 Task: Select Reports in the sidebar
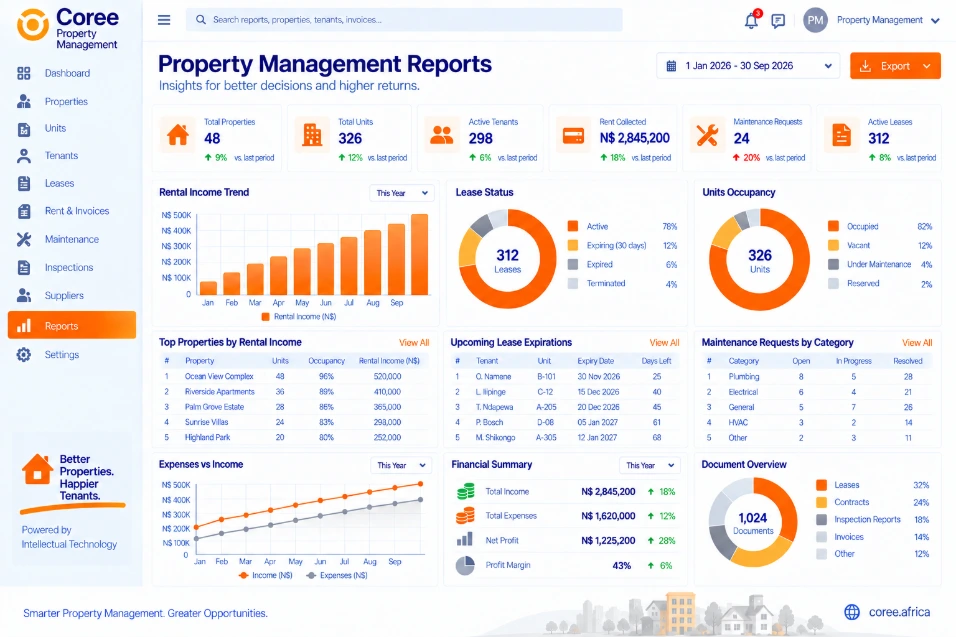tap(72, 326)
